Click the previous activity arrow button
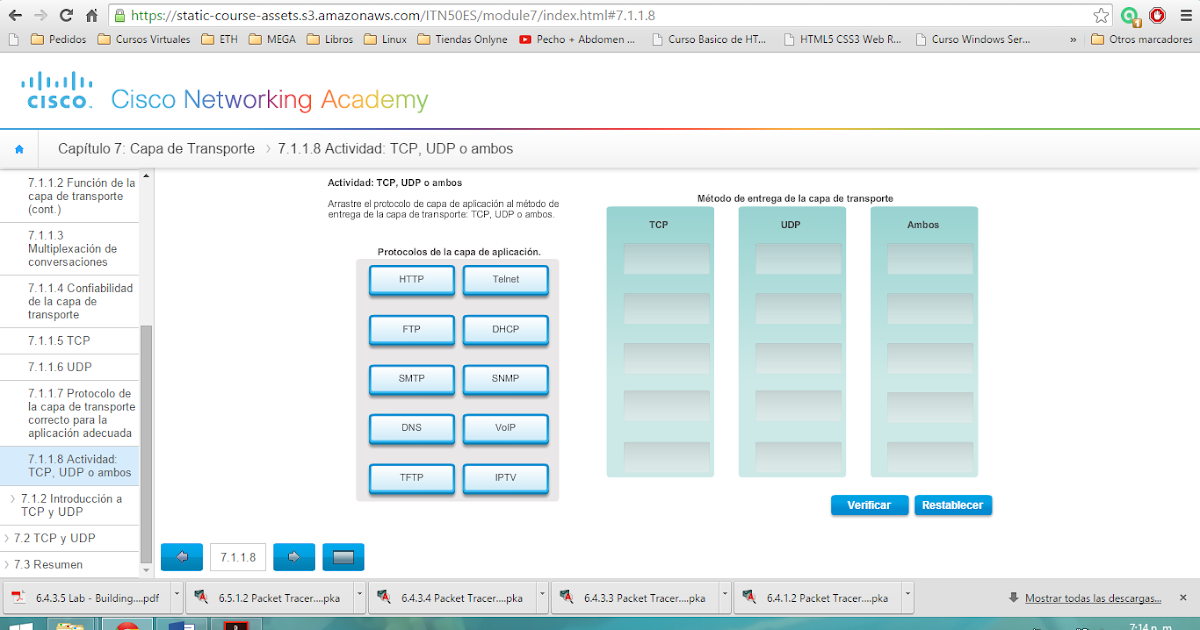Screen dimensions: 1200x630 [x=181, y=556]
